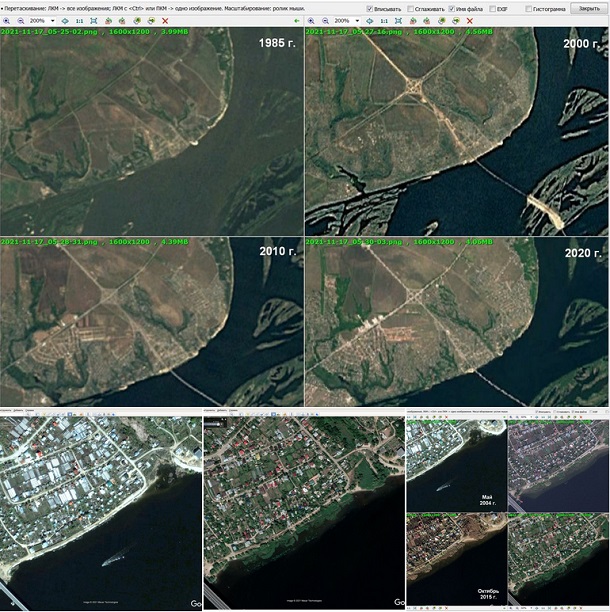The width and height of the screenshot is (610, 612).
Task: Select the 2010 satellite image pane
Action: [x=152, y=322]
